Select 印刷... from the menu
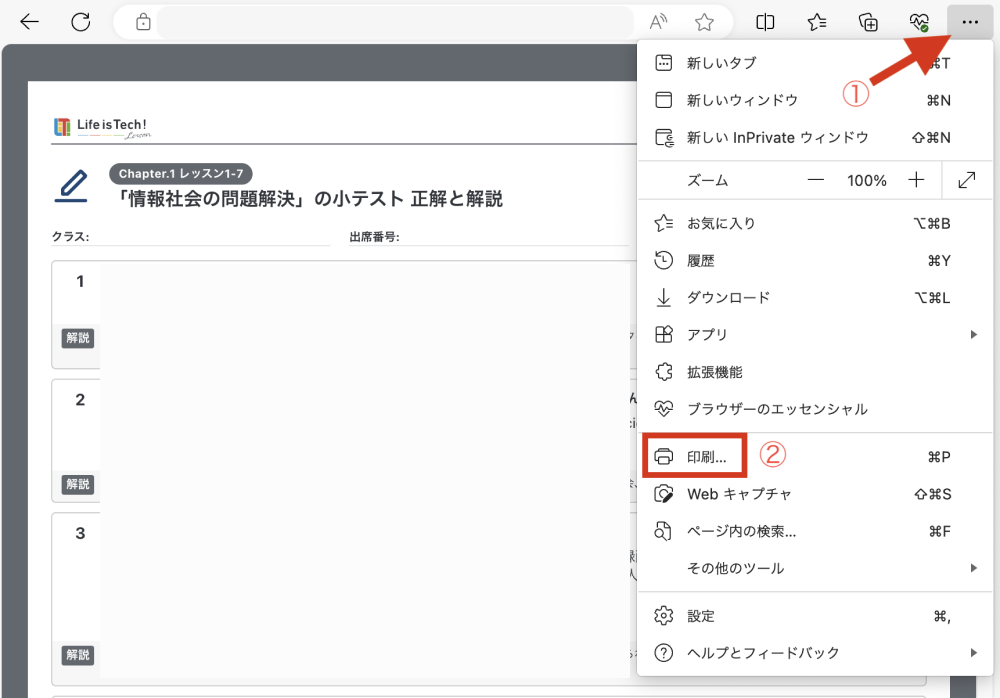This screenshot has height=698, width=1000. pos(714,457)
